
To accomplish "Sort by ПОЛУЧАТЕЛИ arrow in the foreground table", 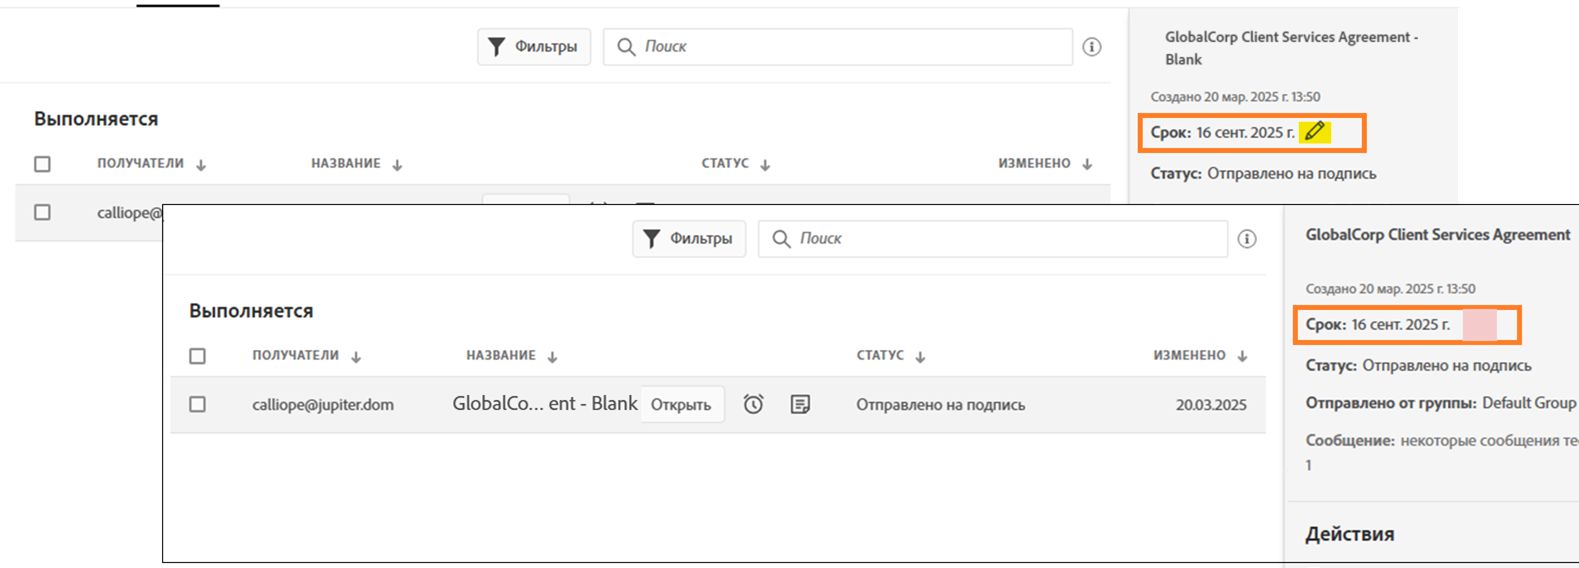I will (x=356, y=356).
